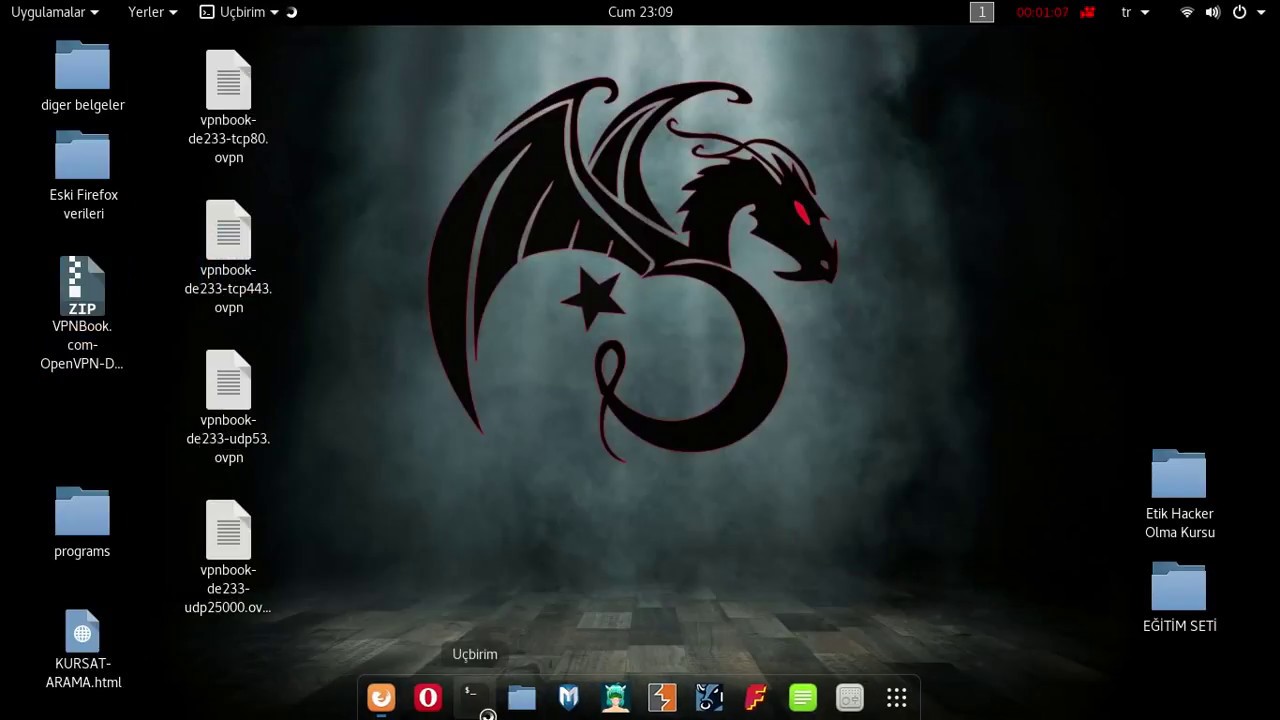Select vpnbook-de233-udp53.ovpn file
Screen dimensions: 1280x720
(228, 407)
